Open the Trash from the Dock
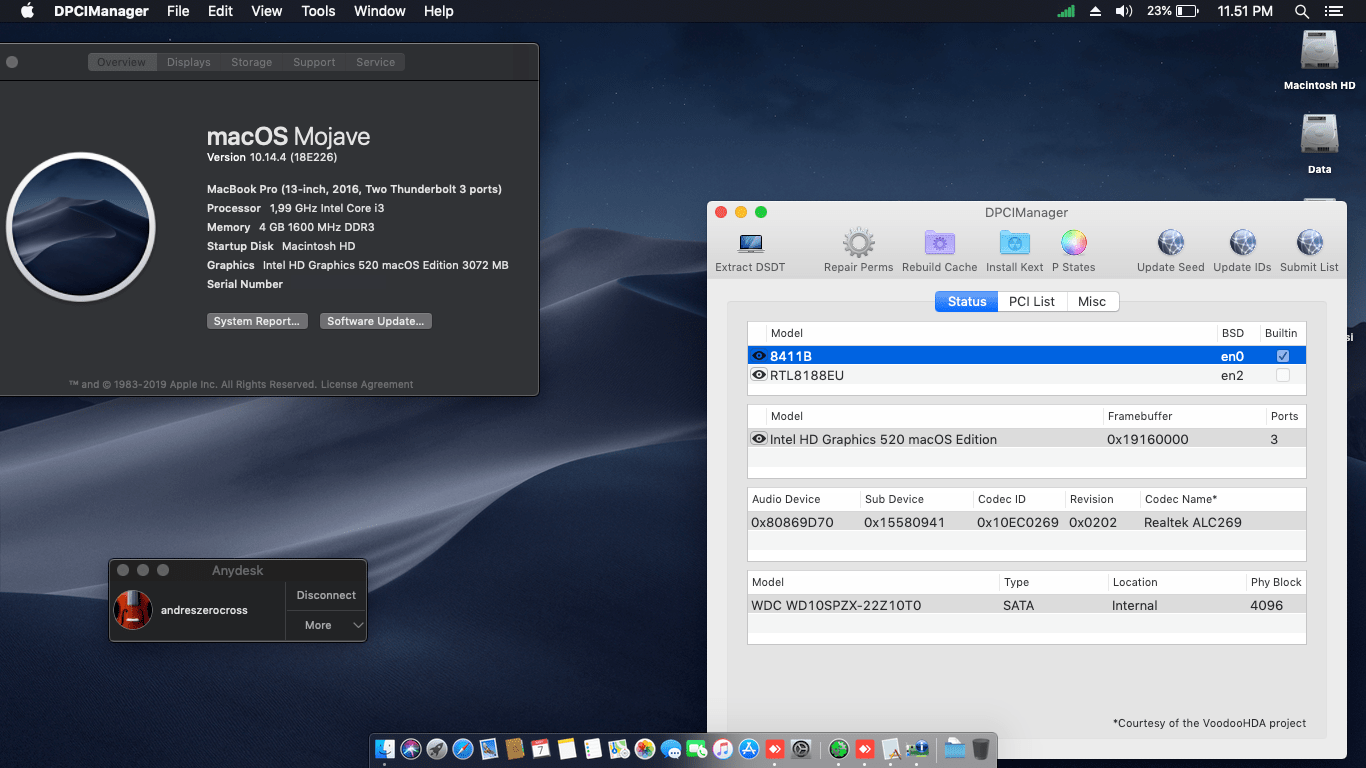 tap(981, 747)
